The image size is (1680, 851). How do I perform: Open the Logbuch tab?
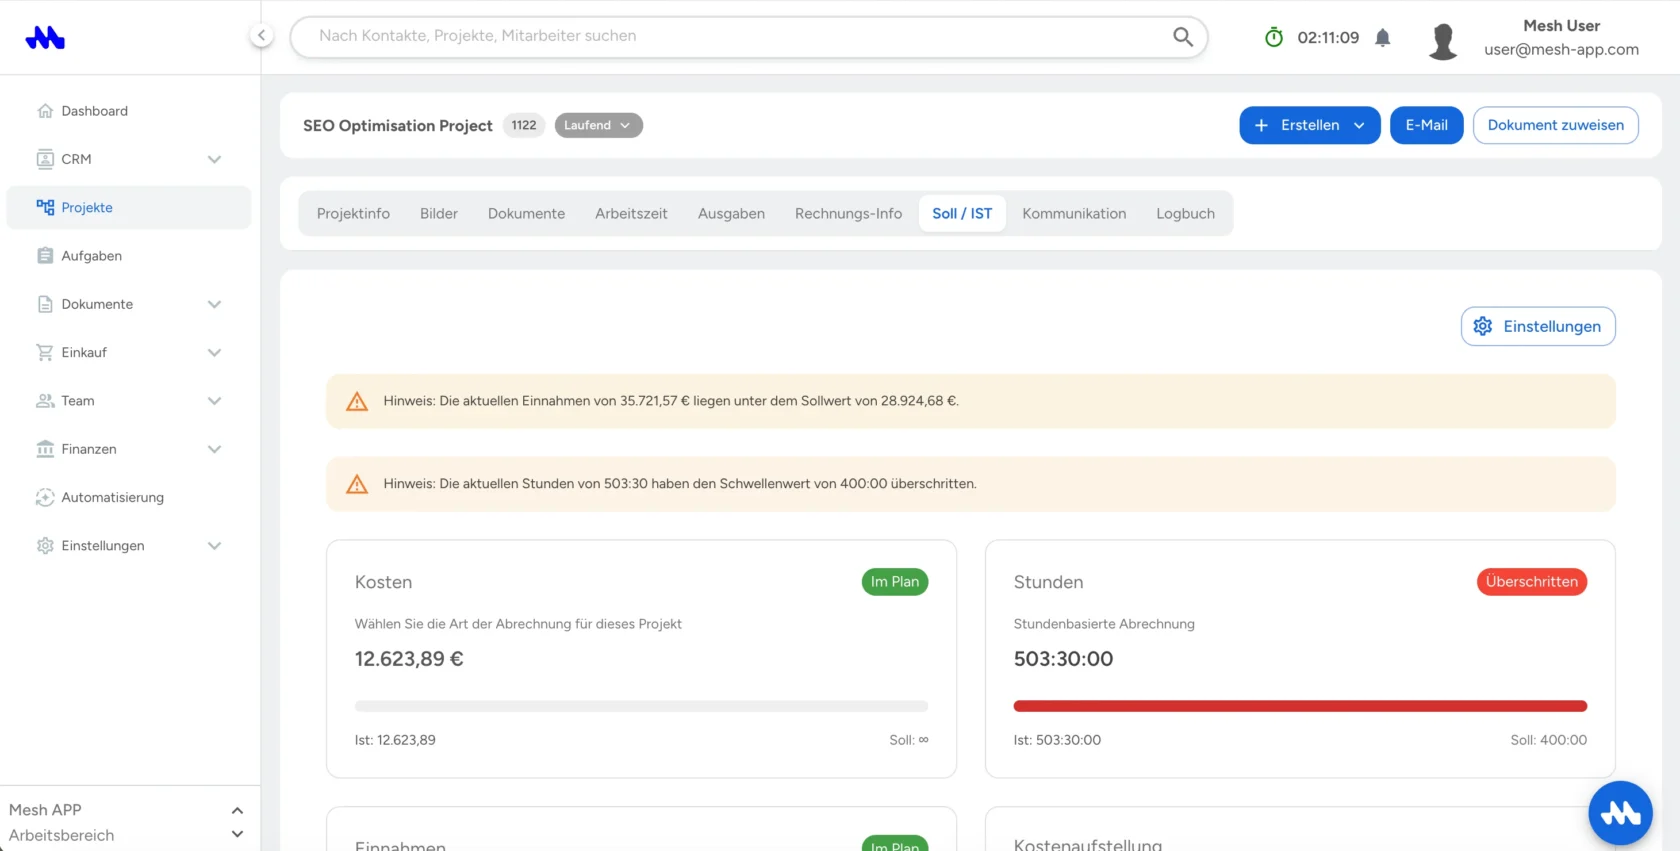tap(1185, 214)
